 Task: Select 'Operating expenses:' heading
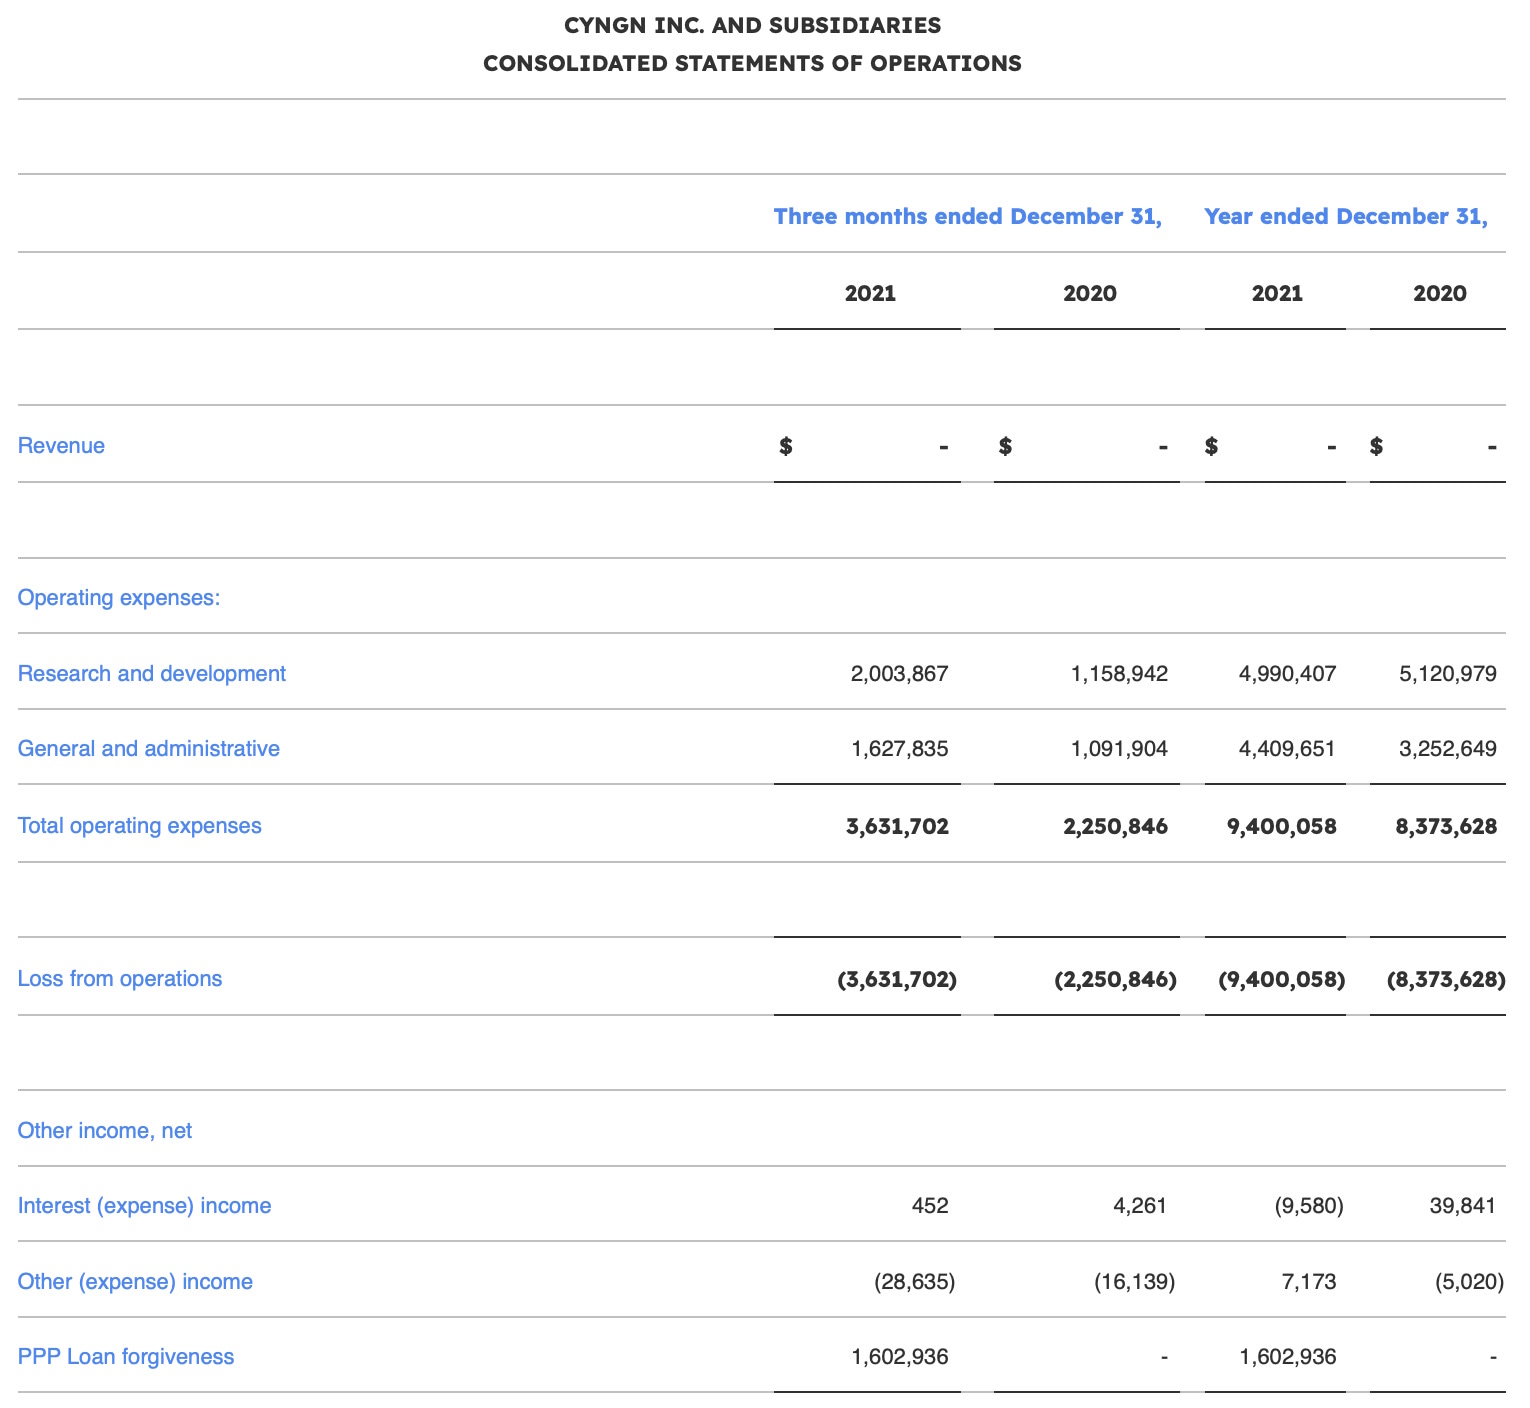[x=119, y=598]
